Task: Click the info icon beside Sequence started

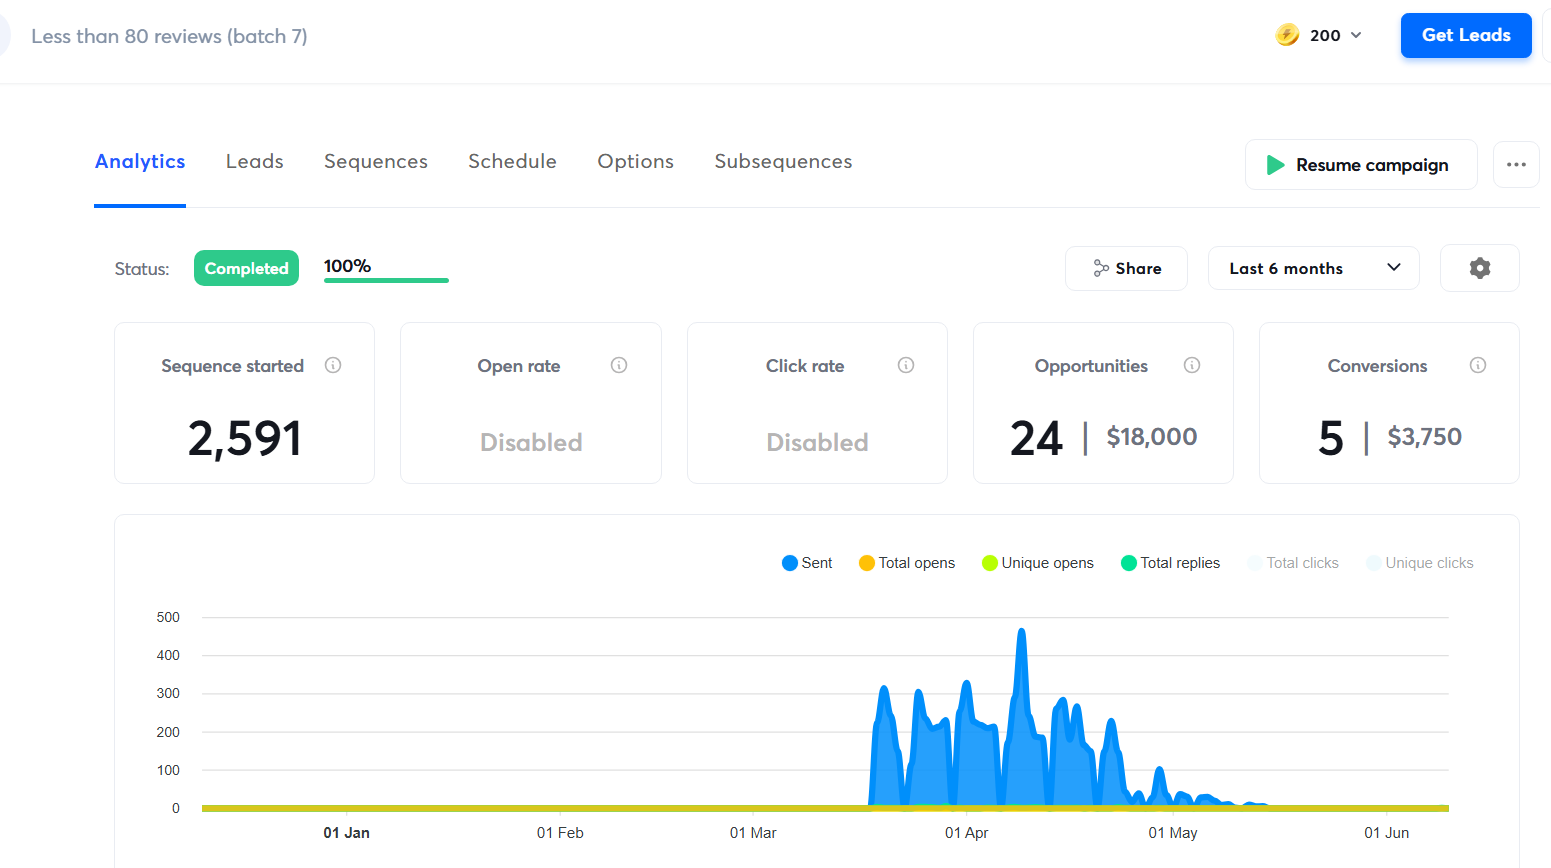Action: [x=333, y=366]
